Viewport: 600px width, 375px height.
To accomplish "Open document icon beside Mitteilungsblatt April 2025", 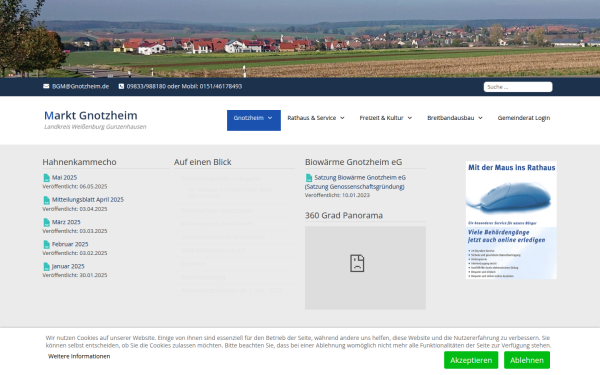I will click(x=47, y=200).
